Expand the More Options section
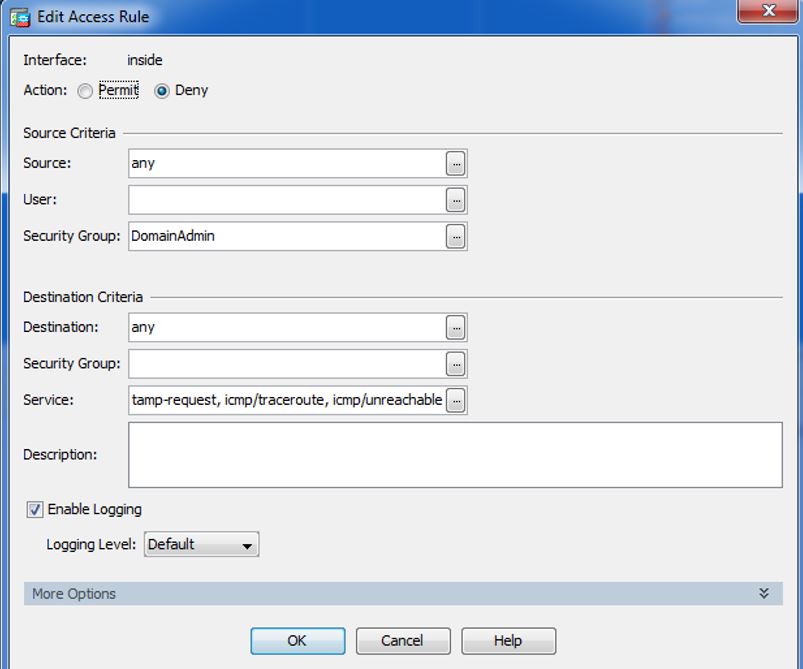Image resolution: width=803 pixels, height=669 pixels. pos(403,594)
